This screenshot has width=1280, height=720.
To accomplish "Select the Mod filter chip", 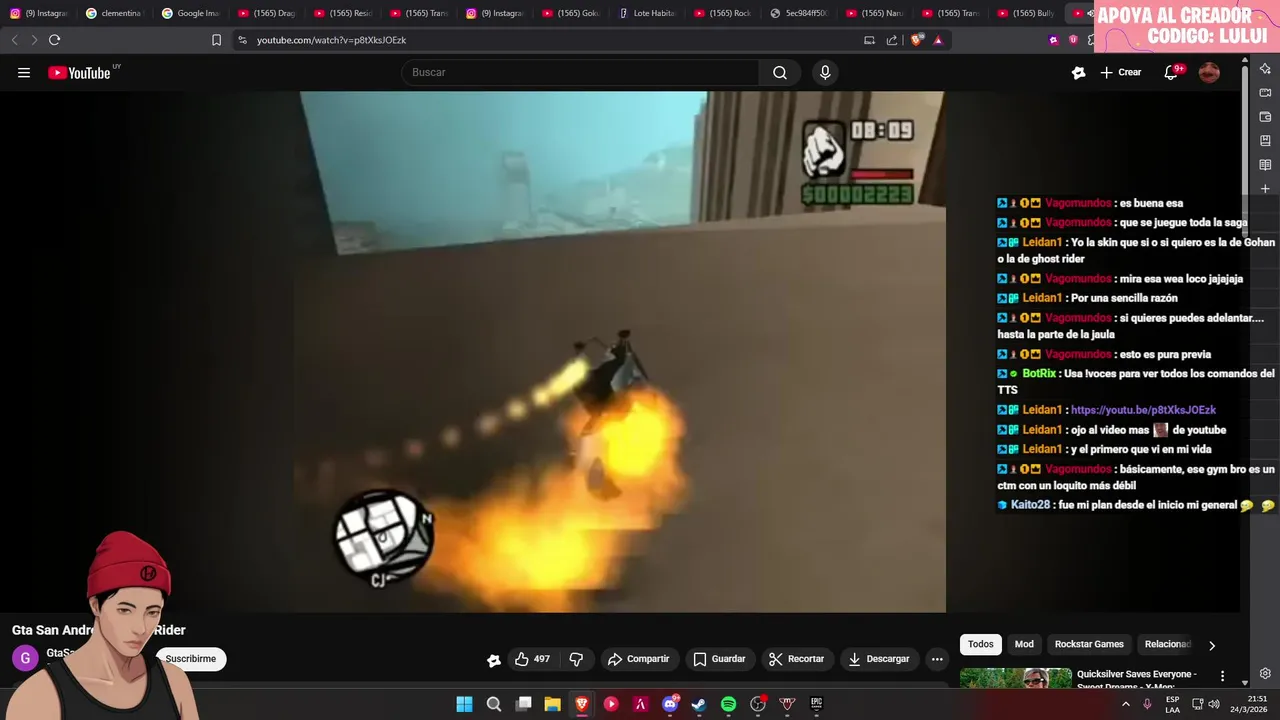I will (x=1024, y=644).
